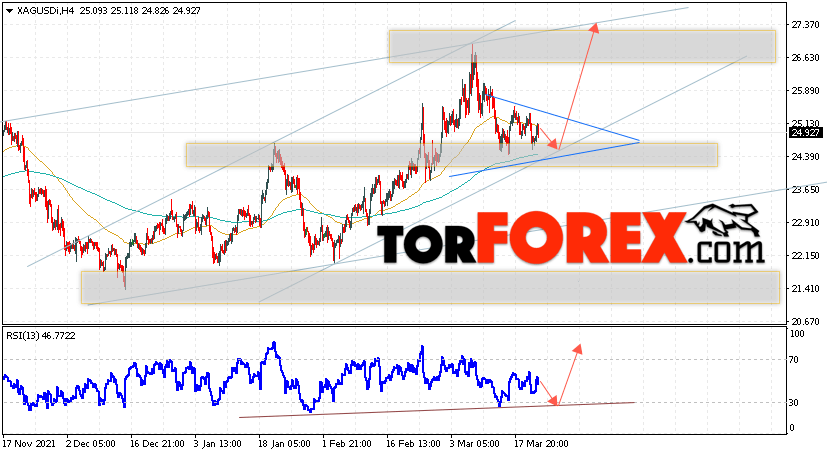Select the 23.650 price axis label

click(x=805, y=190)
